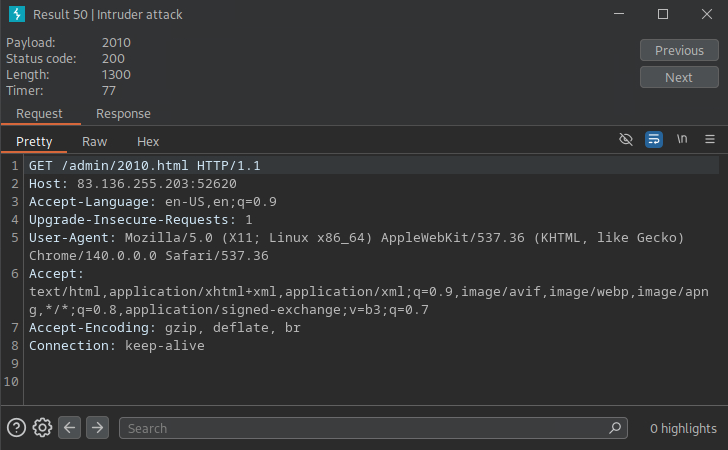Screen dimensions: 728x450
Task: Click the Previous result button
Action: [x=679, y=50]
